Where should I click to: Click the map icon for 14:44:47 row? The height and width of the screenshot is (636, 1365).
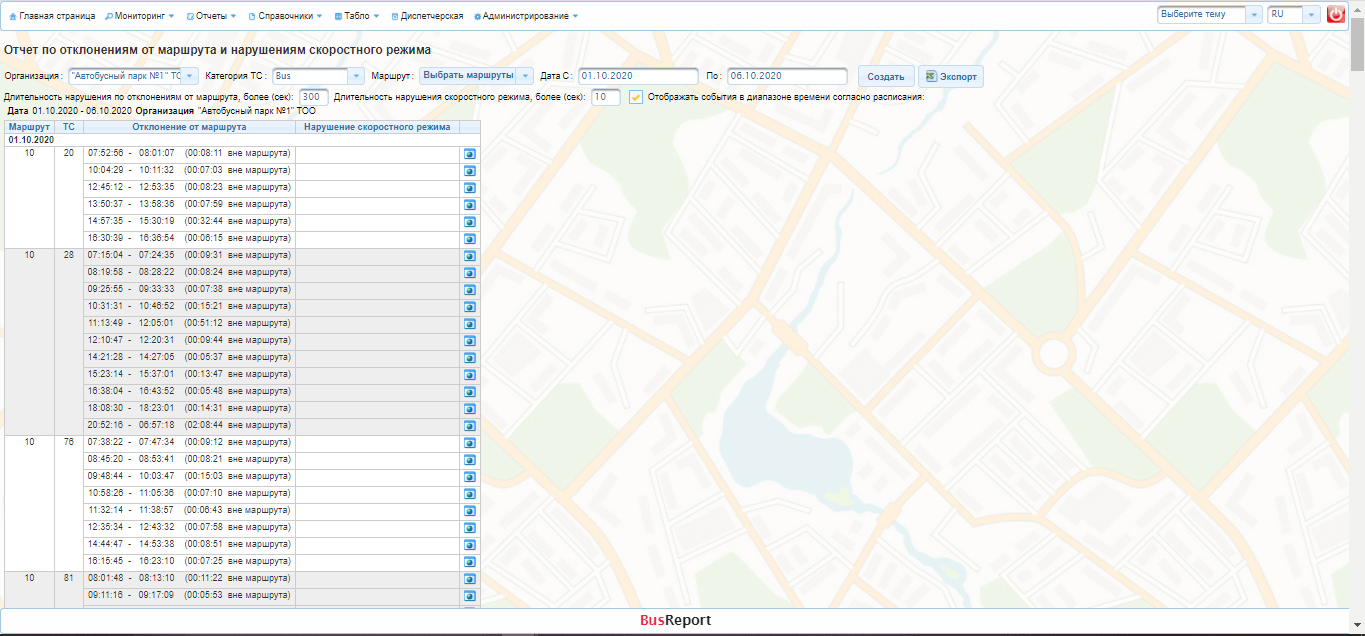click(470, 545)
